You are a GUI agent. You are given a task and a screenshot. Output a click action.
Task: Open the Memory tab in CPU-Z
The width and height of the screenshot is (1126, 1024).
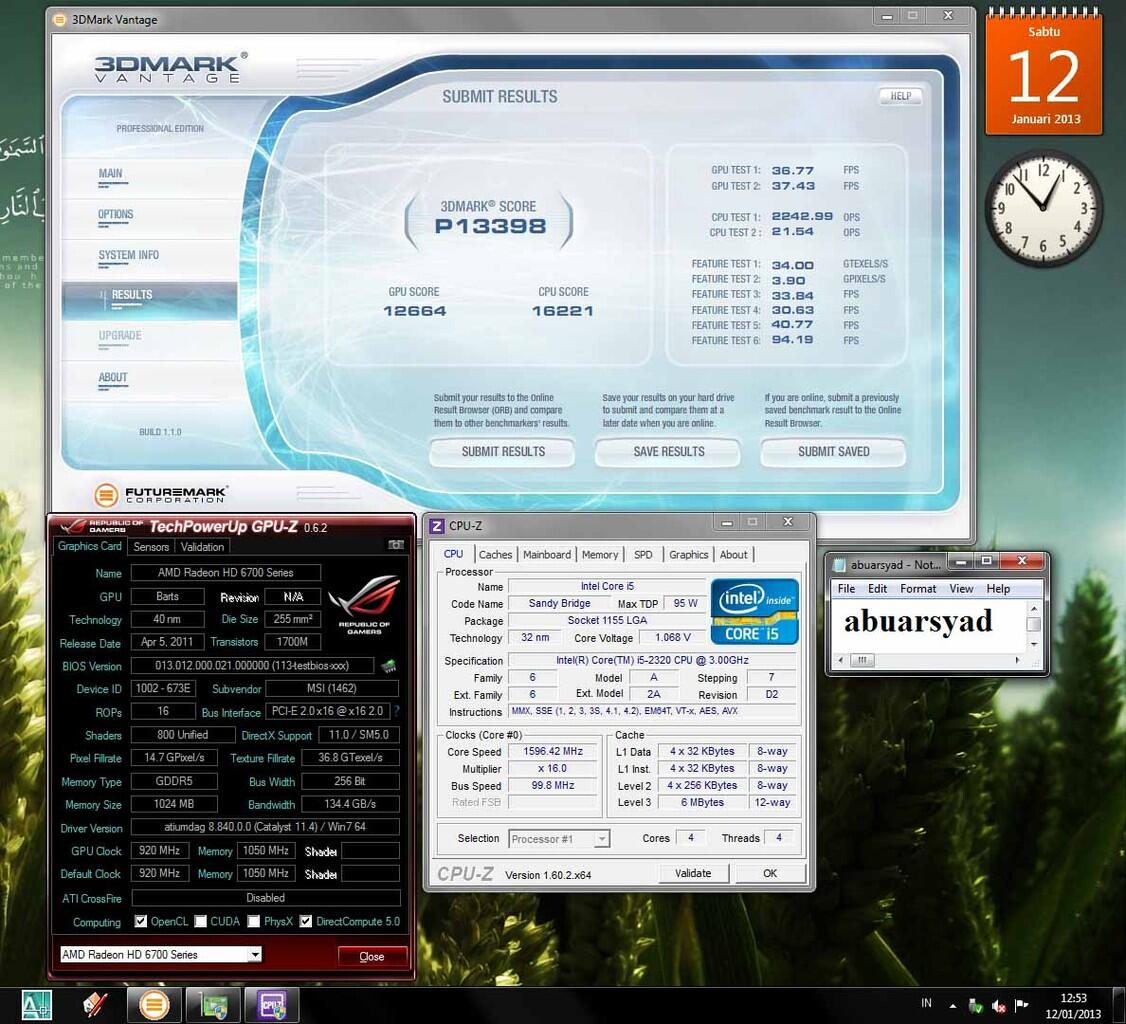click(x=600, y=554)
